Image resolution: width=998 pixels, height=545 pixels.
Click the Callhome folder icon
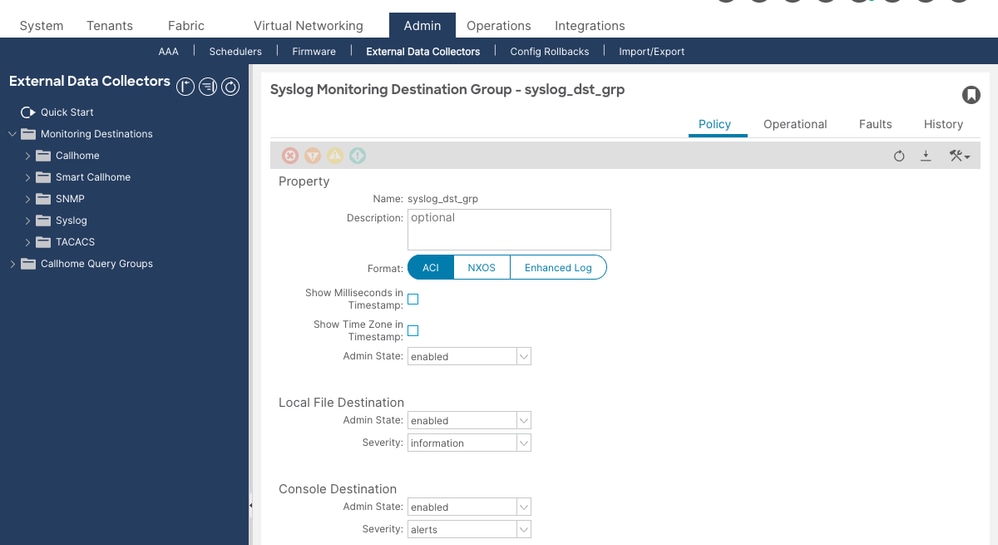pyautogui.click(x=43, y=155)
